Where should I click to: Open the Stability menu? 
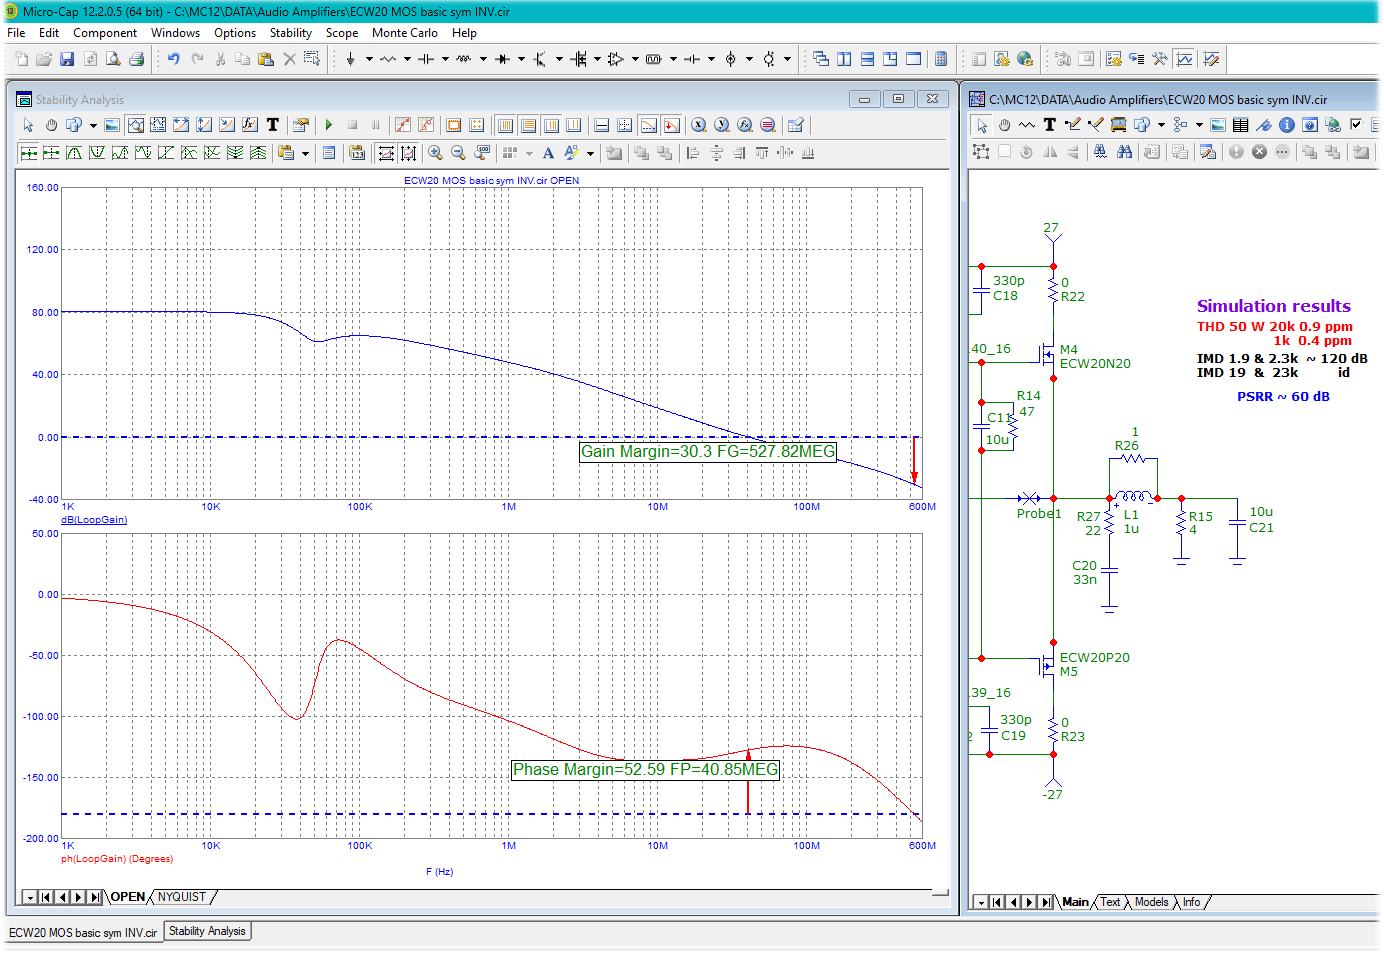click(x=291, y=33)
